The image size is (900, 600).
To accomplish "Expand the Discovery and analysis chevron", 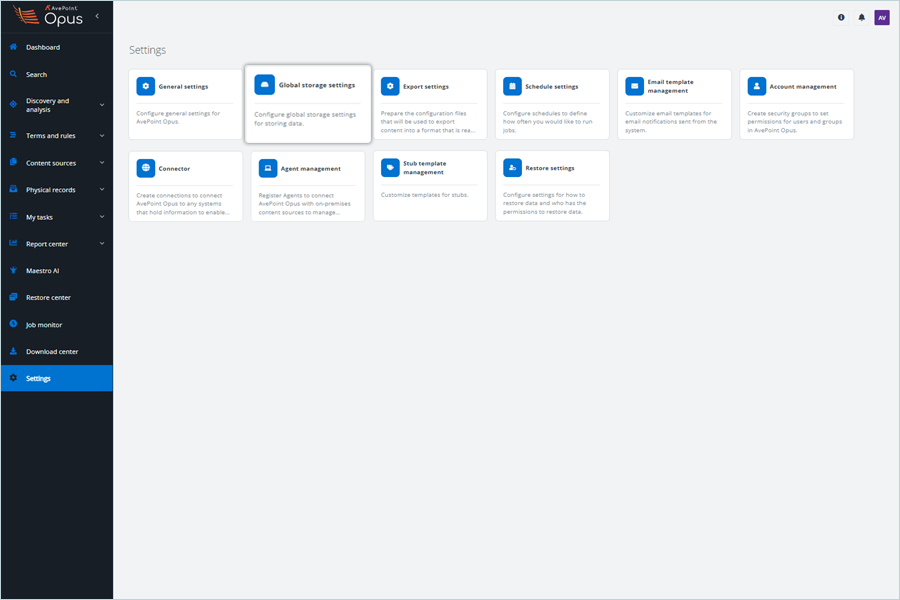I will 102,104.
